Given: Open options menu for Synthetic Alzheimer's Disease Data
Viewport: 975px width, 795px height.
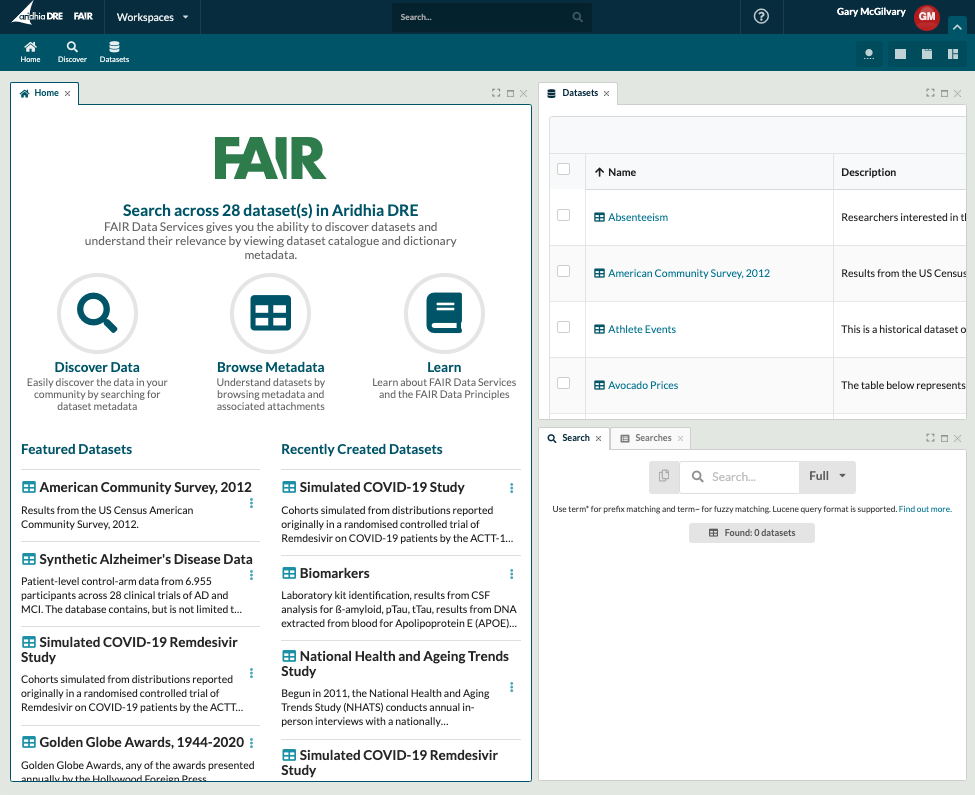Looking at the screenshot, I should coord(251,575).
